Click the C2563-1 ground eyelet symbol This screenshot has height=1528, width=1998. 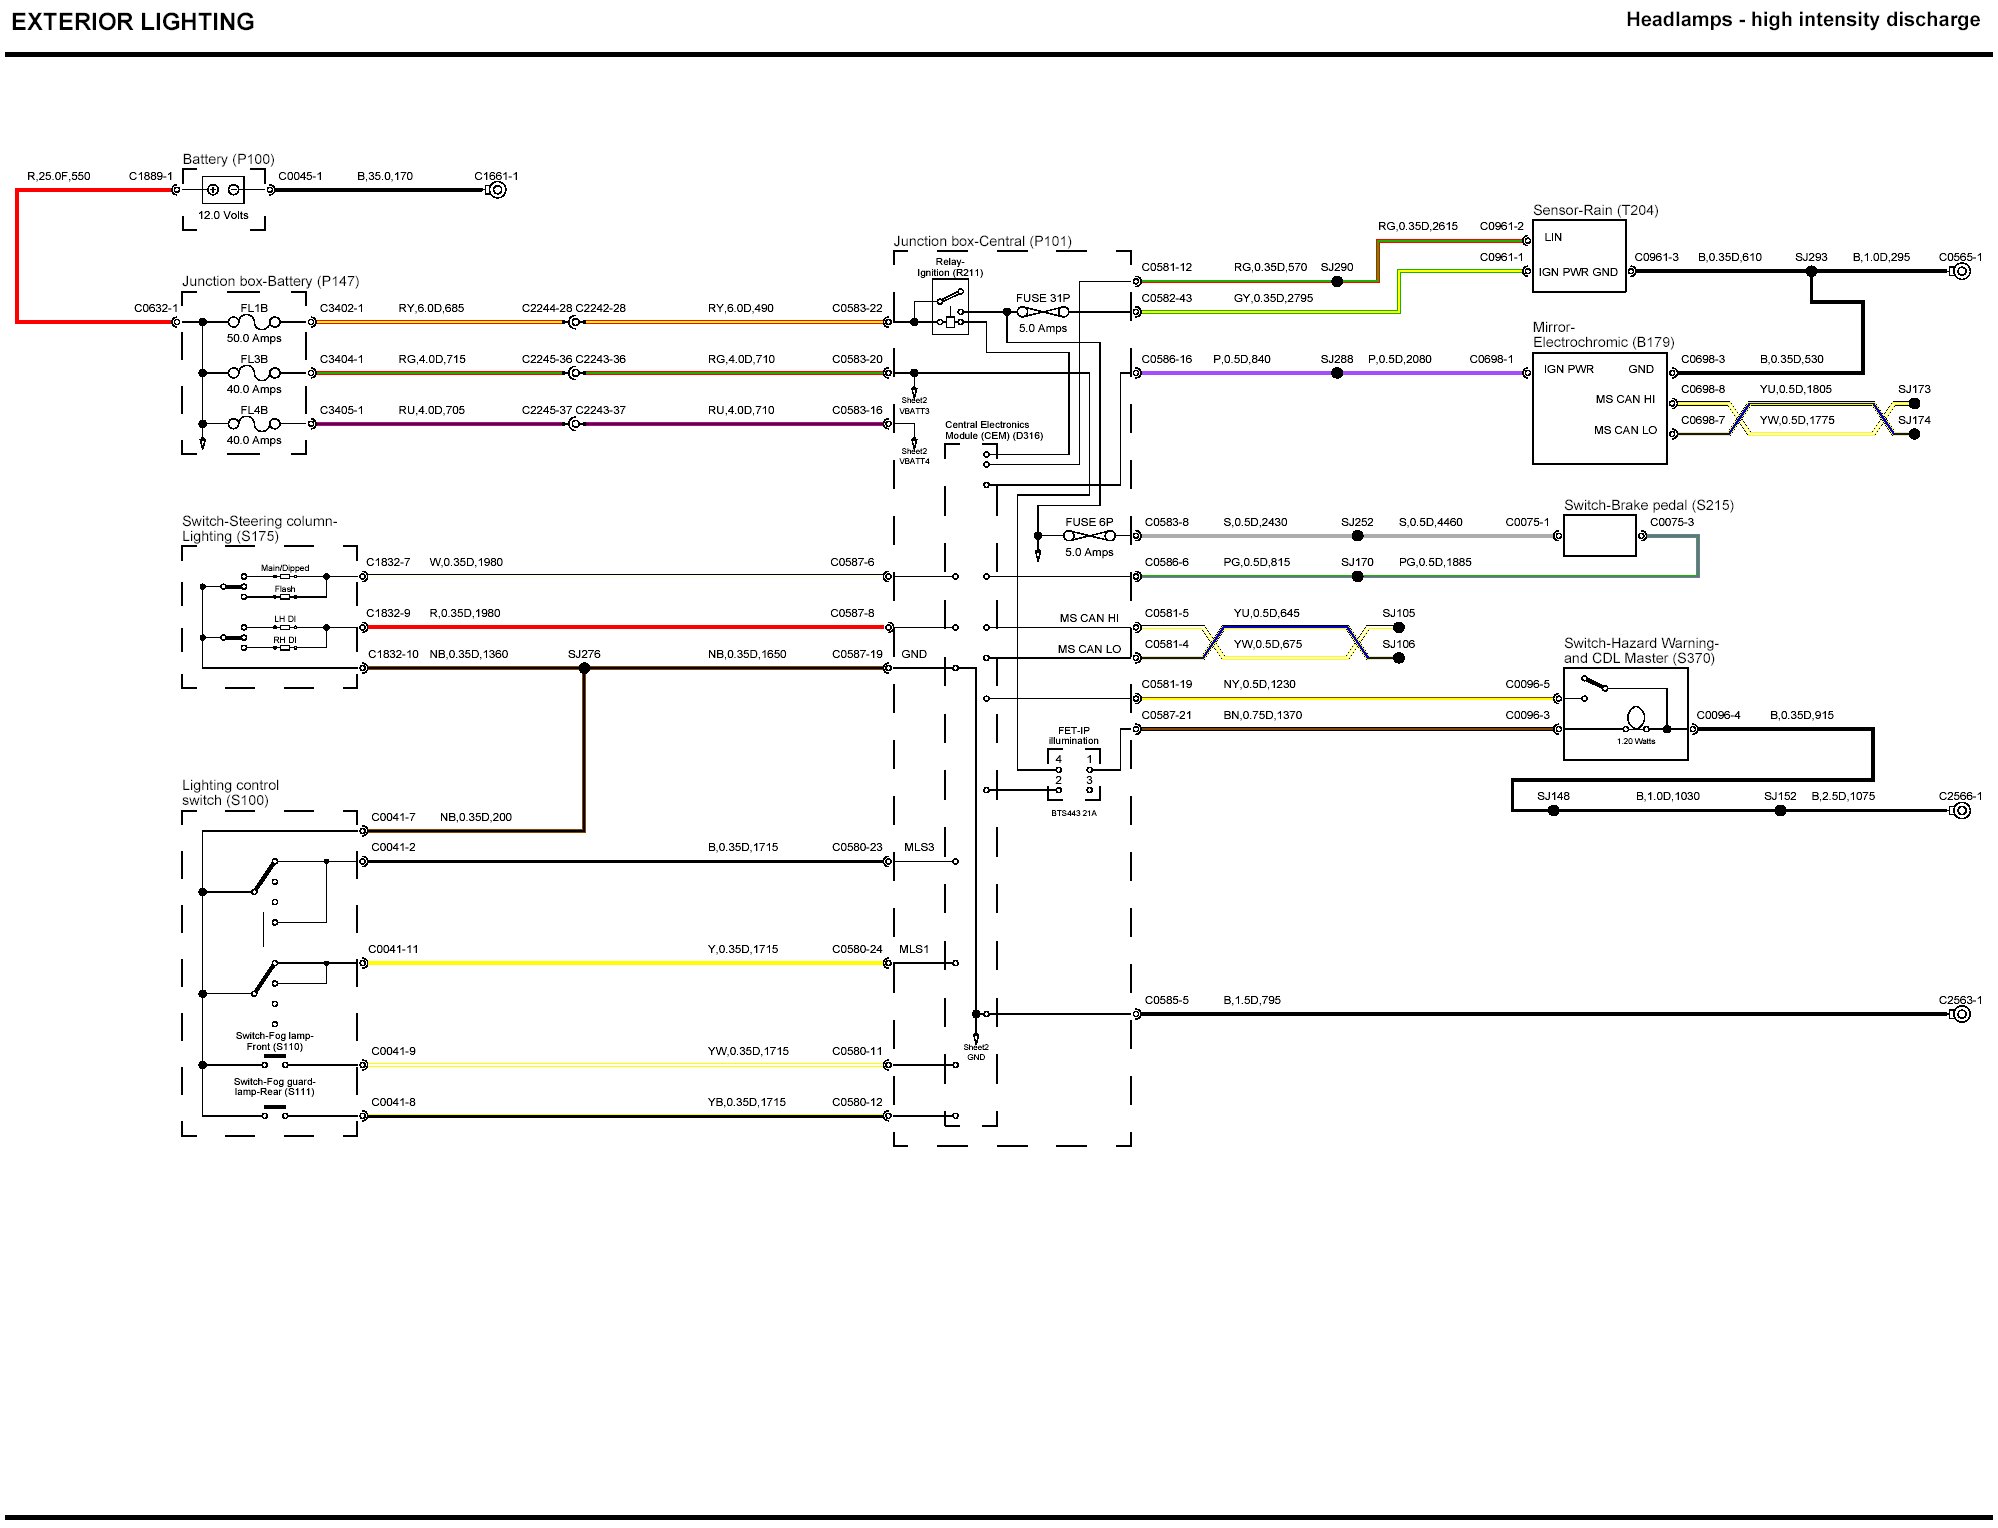tap(1962, 1014)
